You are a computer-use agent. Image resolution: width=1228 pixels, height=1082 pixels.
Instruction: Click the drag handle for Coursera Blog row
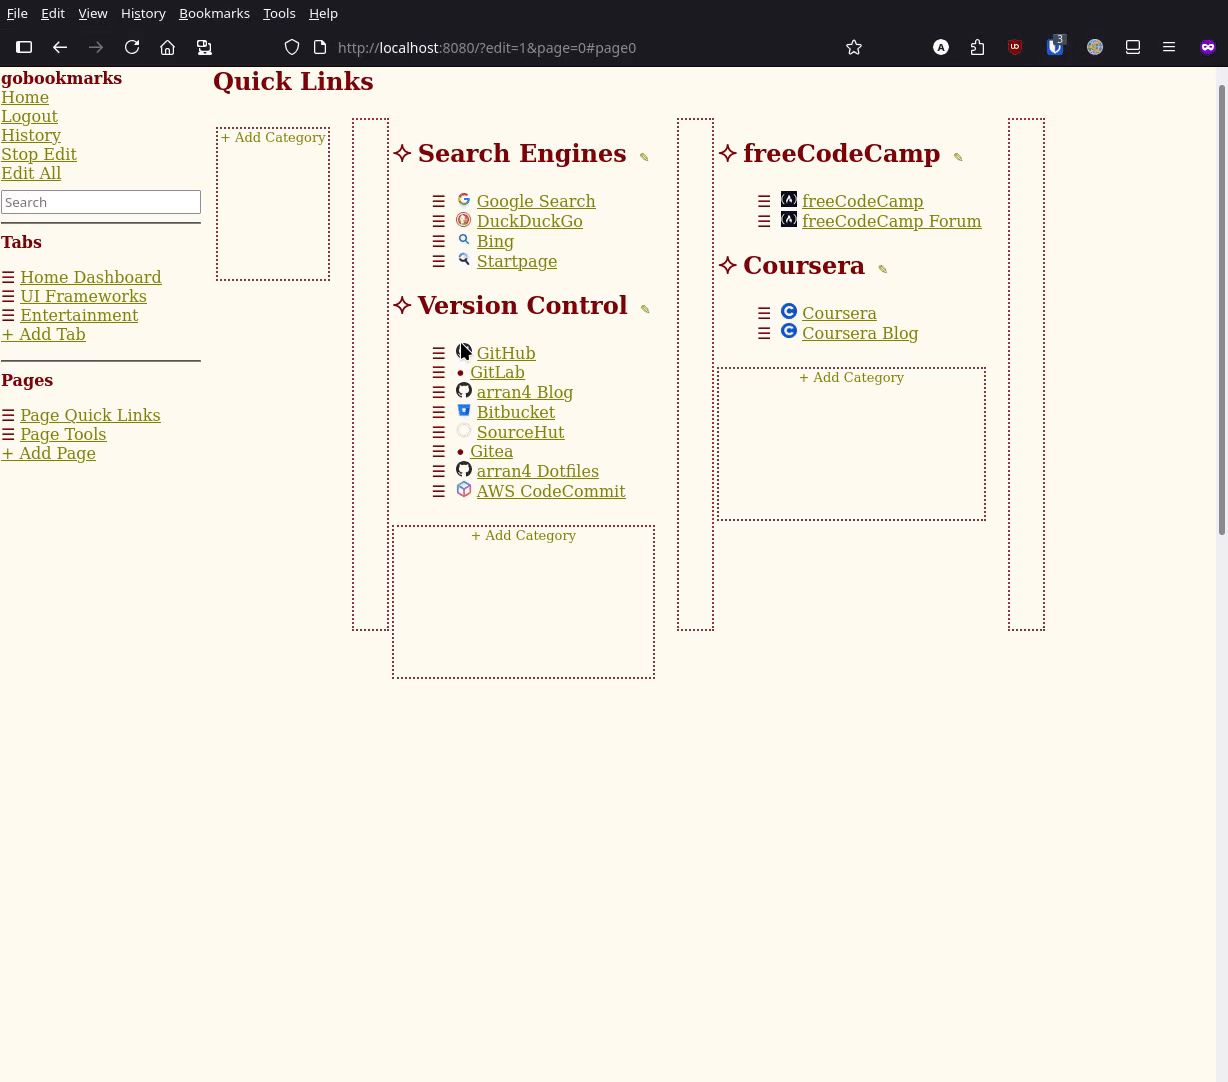click(x=764, y=333)
